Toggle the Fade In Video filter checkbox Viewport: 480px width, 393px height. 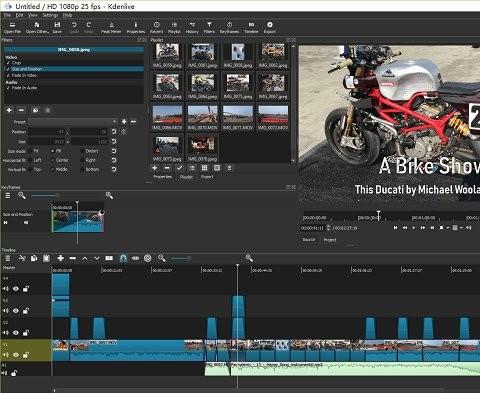(x=8, y=75)
